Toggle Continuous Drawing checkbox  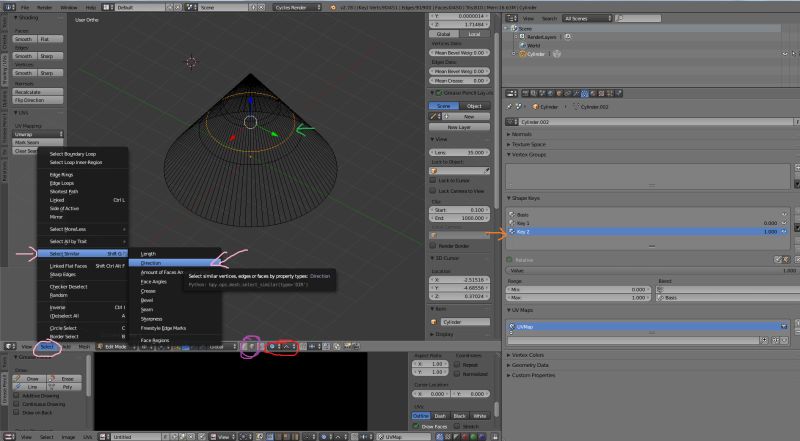[16, 404]
